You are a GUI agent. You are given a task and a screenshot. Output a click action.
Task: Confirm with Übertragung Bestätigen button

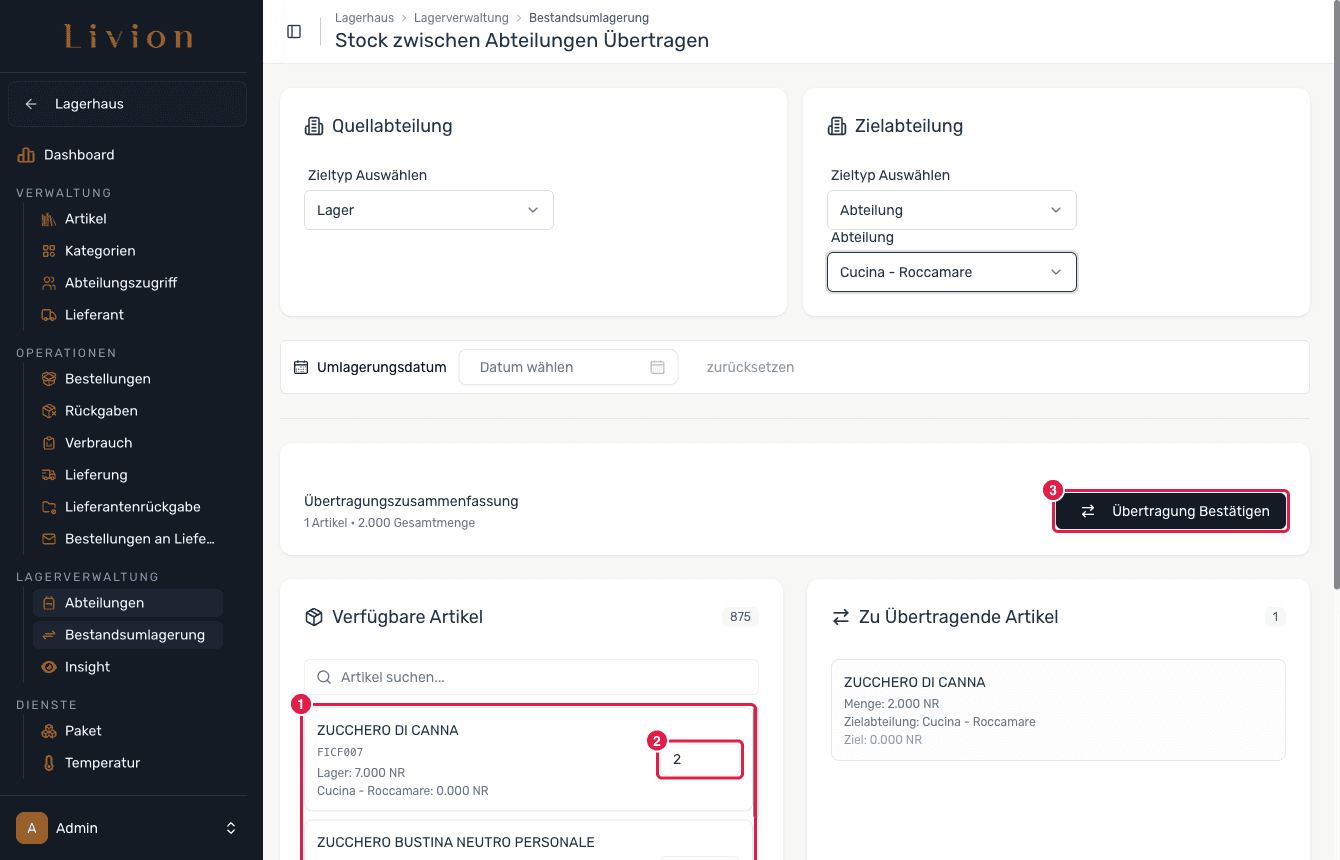coord(1171,511)
